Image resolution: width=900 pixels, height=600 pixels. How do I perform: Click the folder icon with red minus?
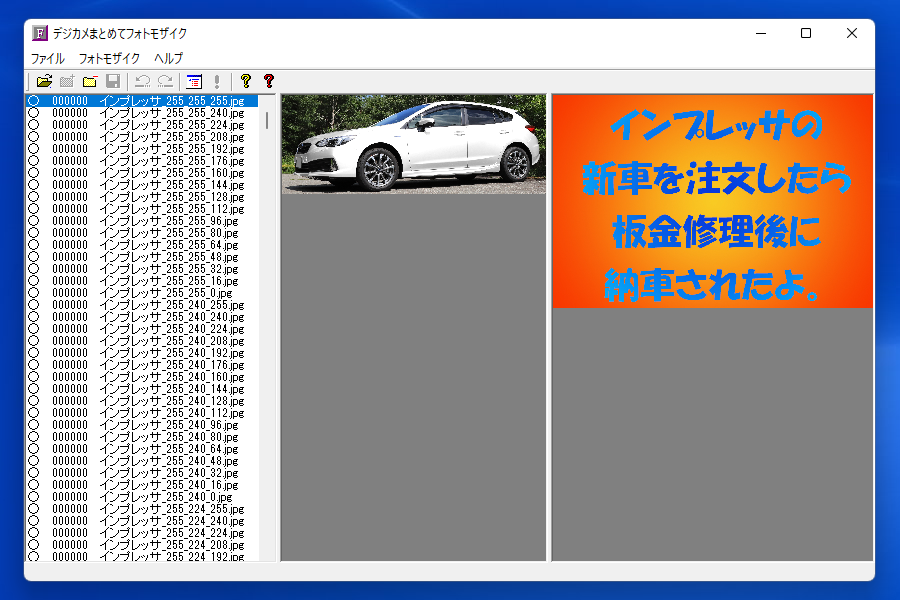click(x=90, y=81)
